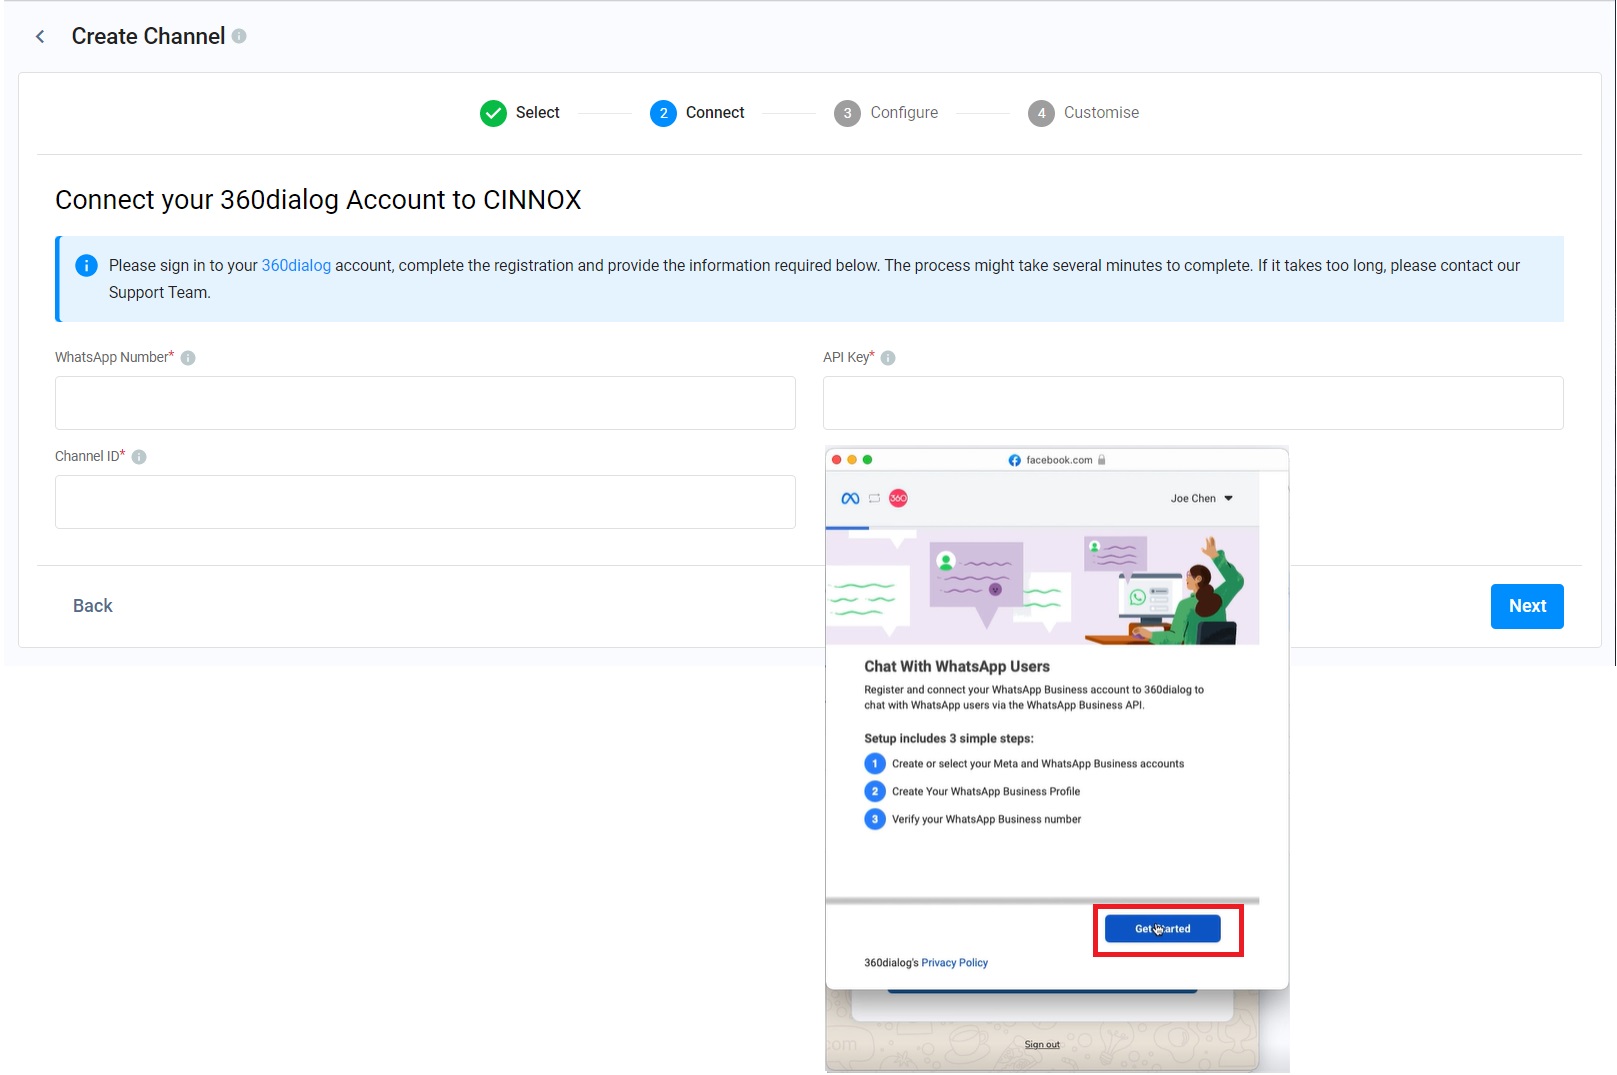Show the WhatsApp Number help tooltip icon
The width and height of the screenshot is (1617, 1075).
pos(188,358)
